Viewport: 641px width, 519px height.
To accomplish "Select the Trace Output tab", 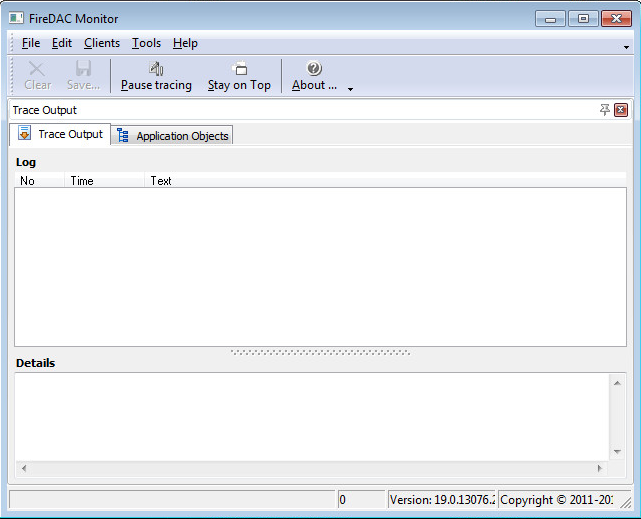I will (61, 134).
